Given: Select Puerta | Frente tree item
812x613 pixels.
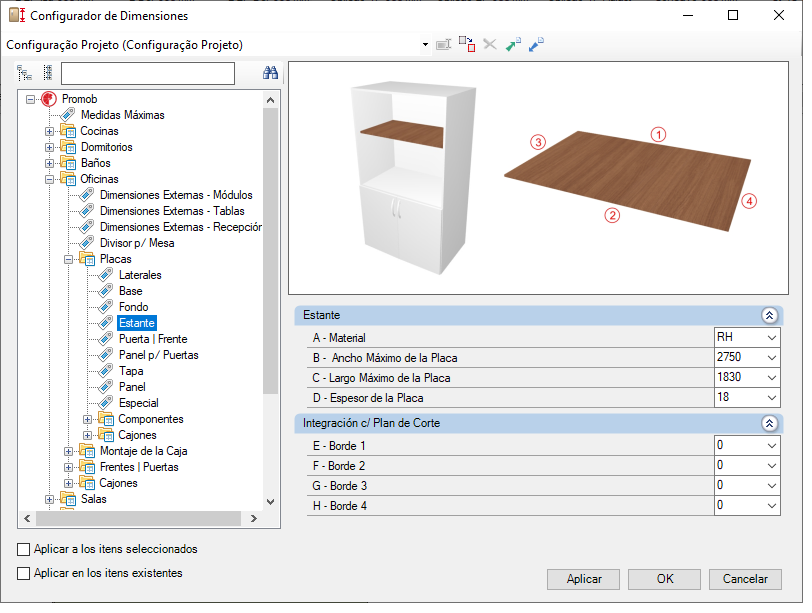Looking at the screenshot, I should [153, 339].
